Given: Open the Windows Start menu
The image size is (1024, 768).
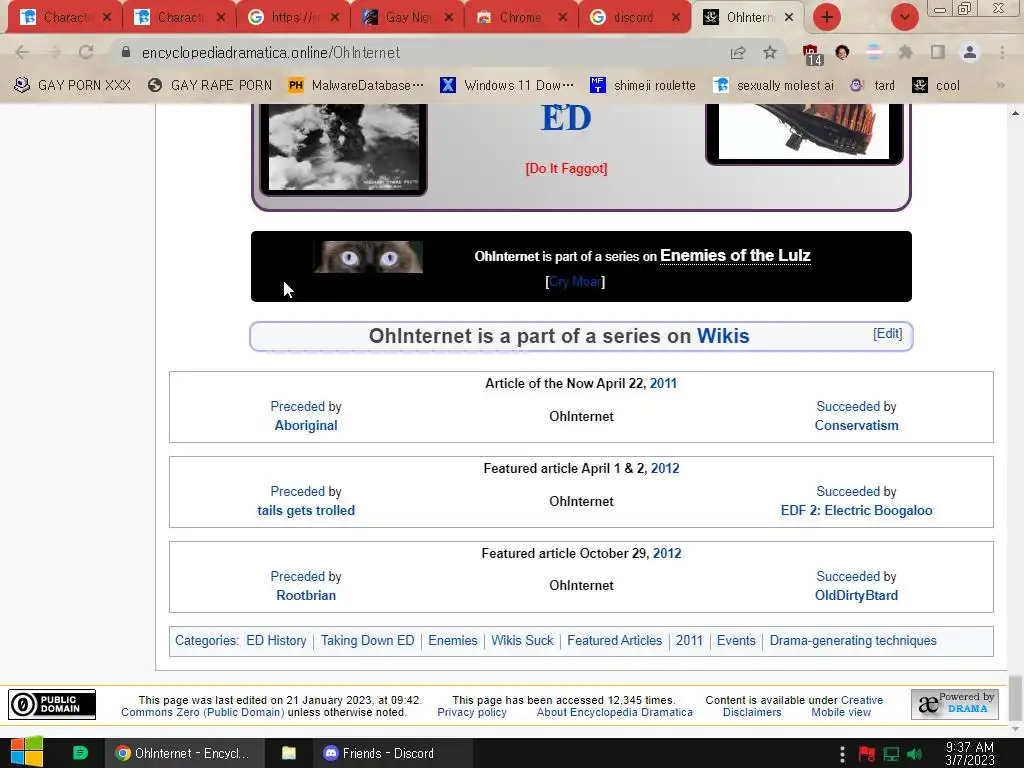Looking at the screenshot, I should coord(27,753).
